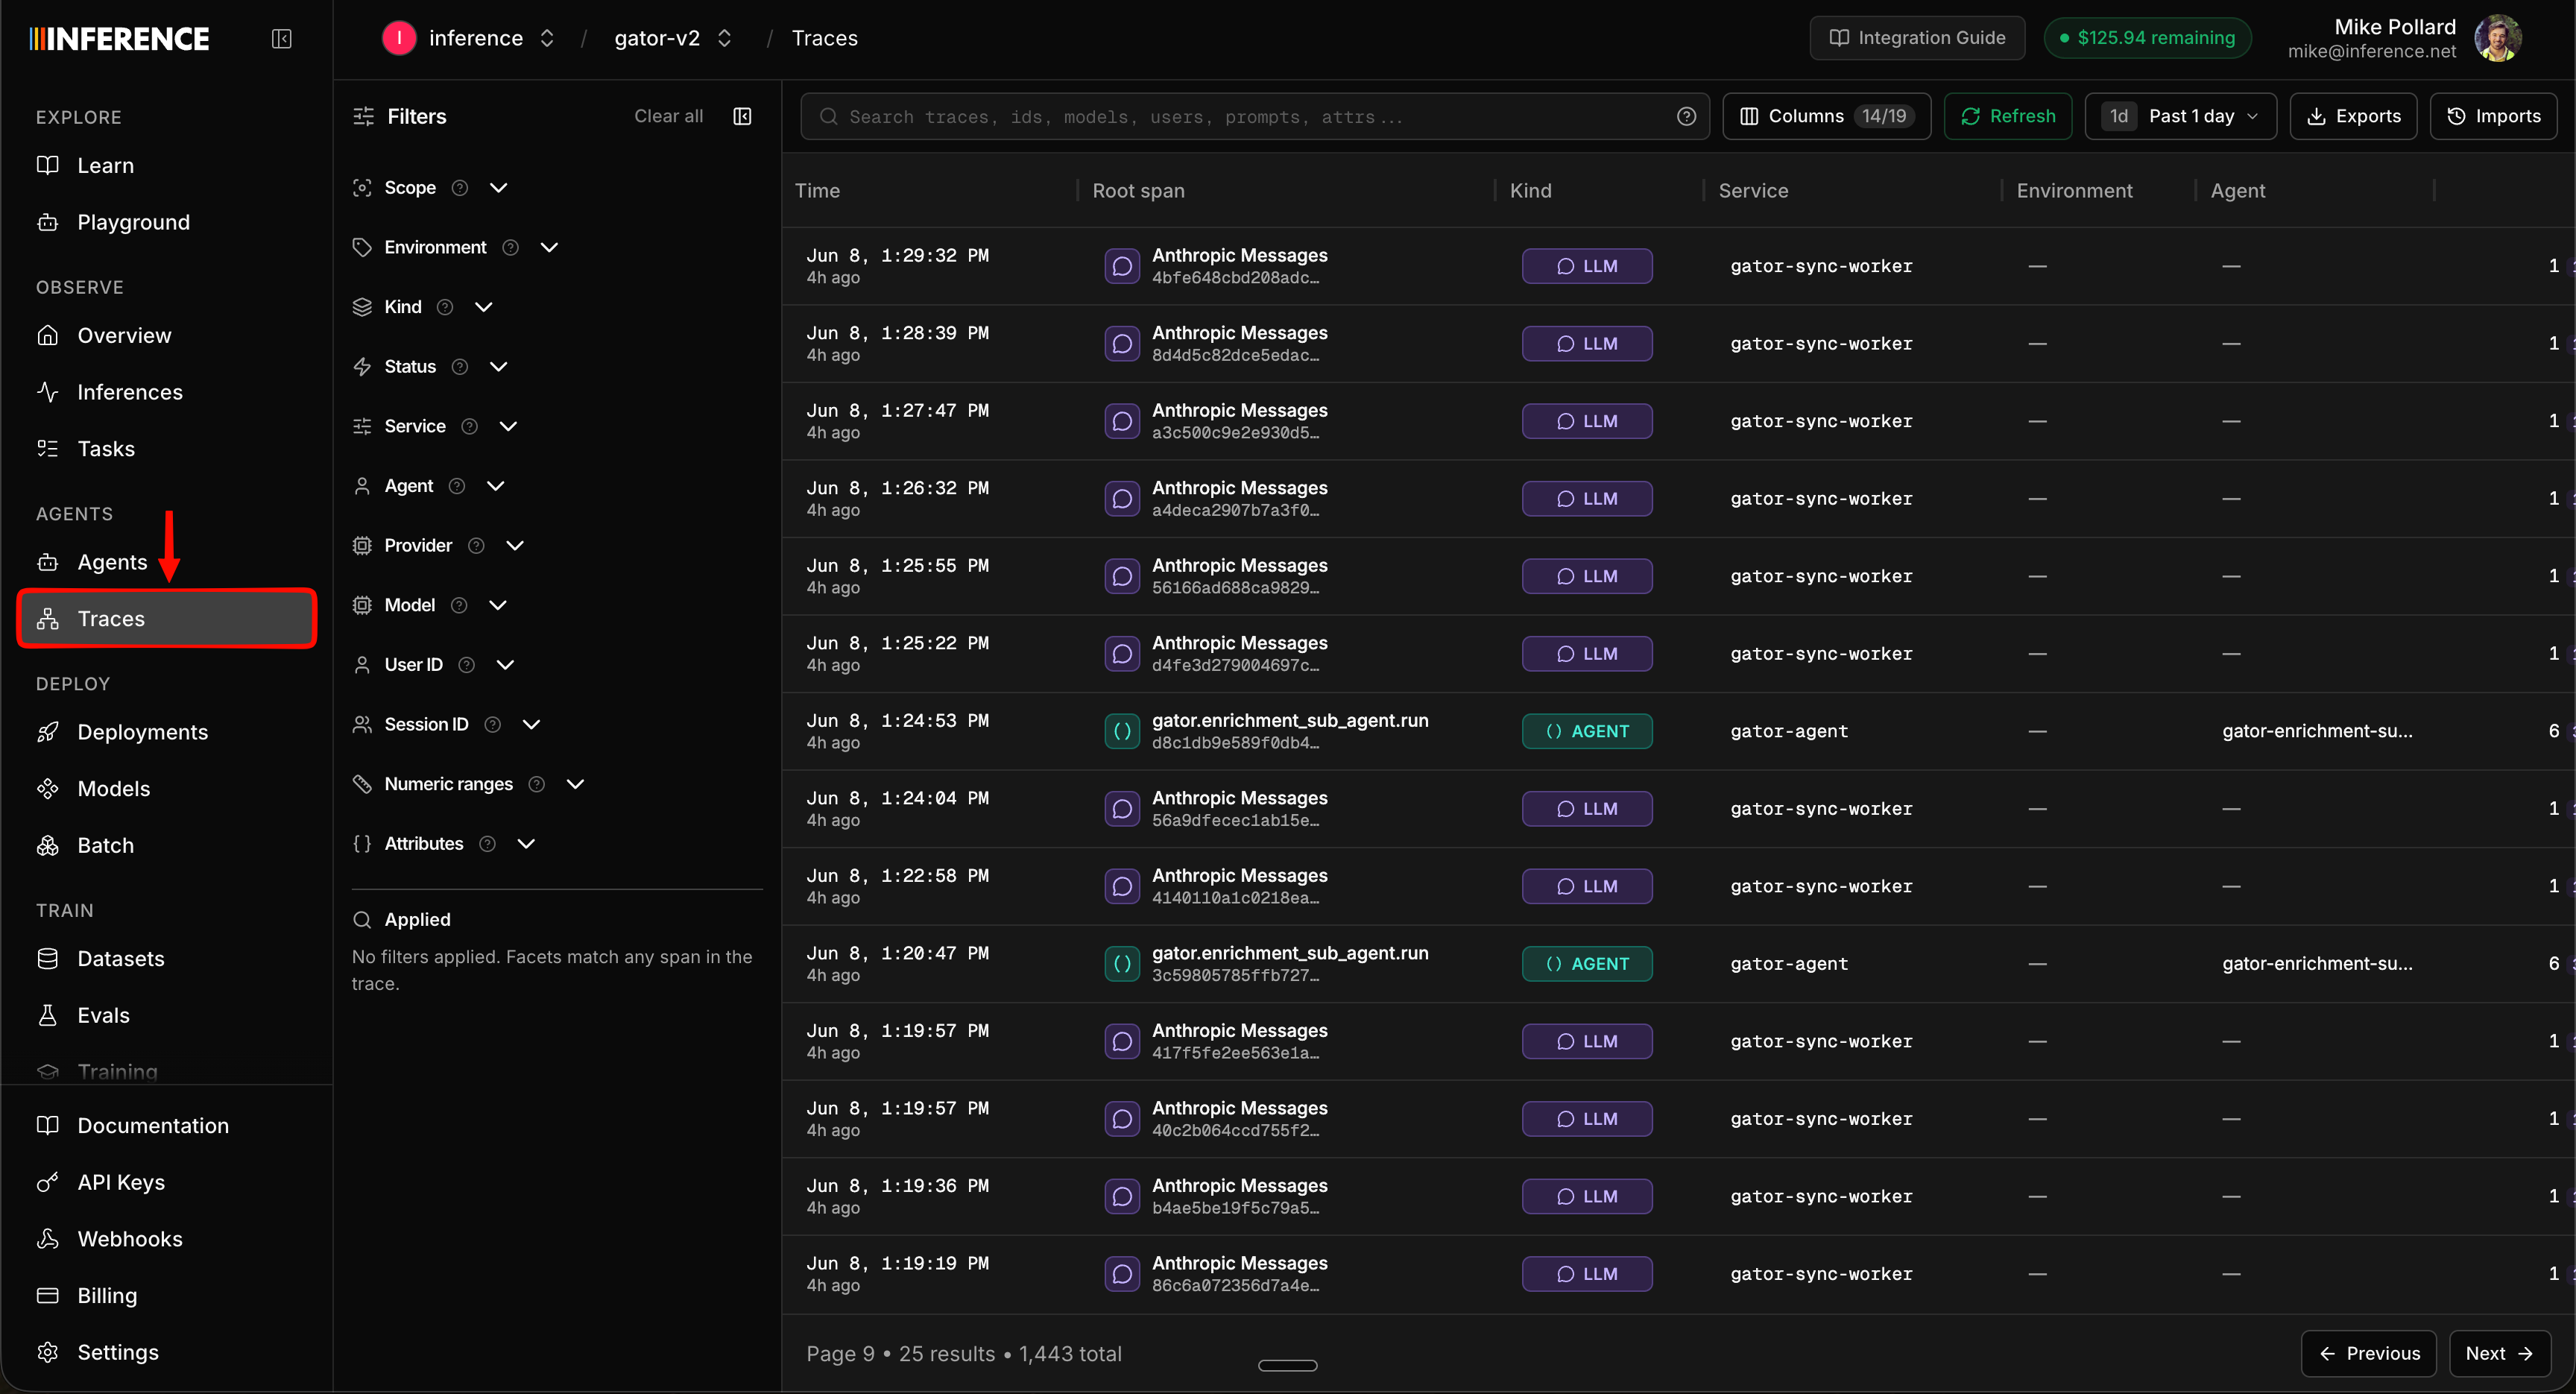Expand the Numeric ranges filter

click(x=575, y=784)
